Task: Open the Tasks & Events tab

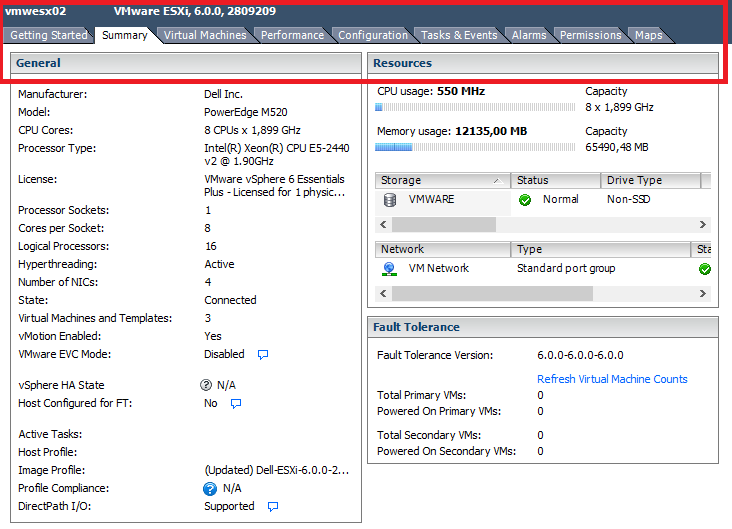Action: pyautogui.click(x=459, y=35)
